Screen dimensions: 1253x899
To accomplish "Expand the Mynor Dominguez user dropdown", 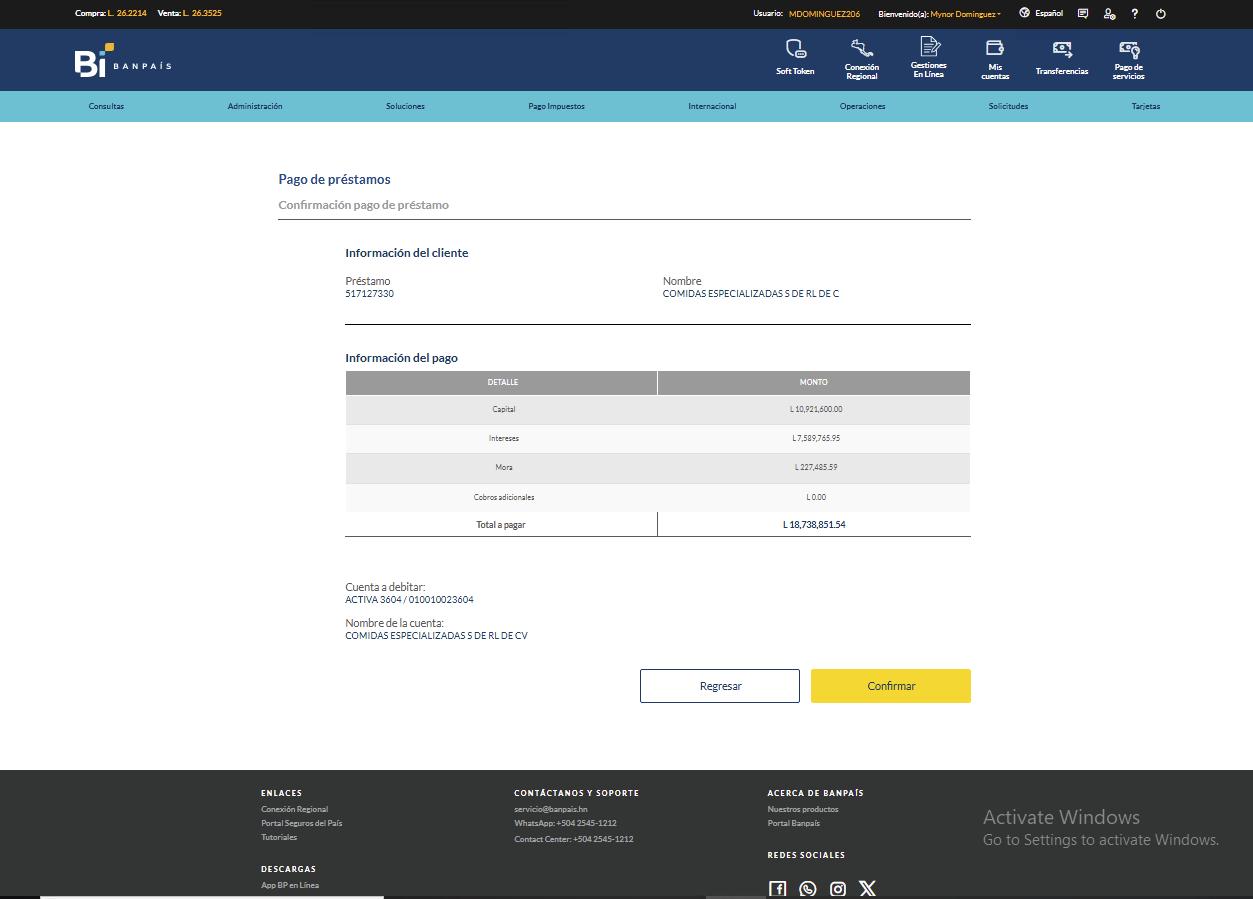I will pos(966,14).
